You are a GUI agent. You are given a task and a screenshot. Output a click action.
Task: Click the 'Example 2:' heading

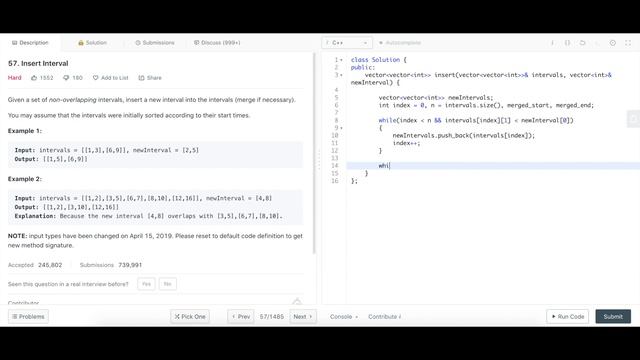click(24, 179)
